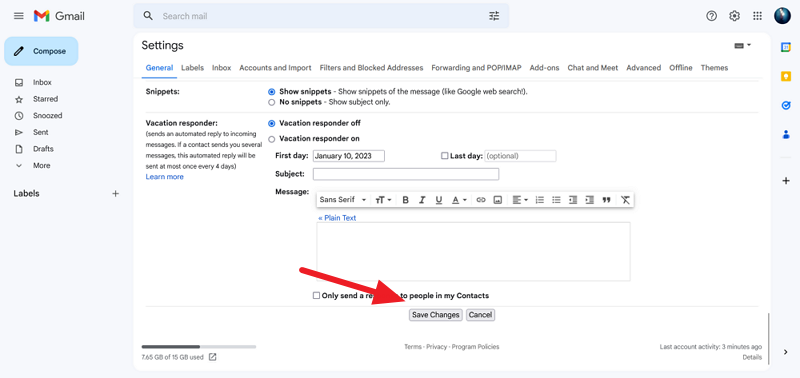800x378 pixels.
Task: Open the Google account avatar
Action: [x=782, y=16]
